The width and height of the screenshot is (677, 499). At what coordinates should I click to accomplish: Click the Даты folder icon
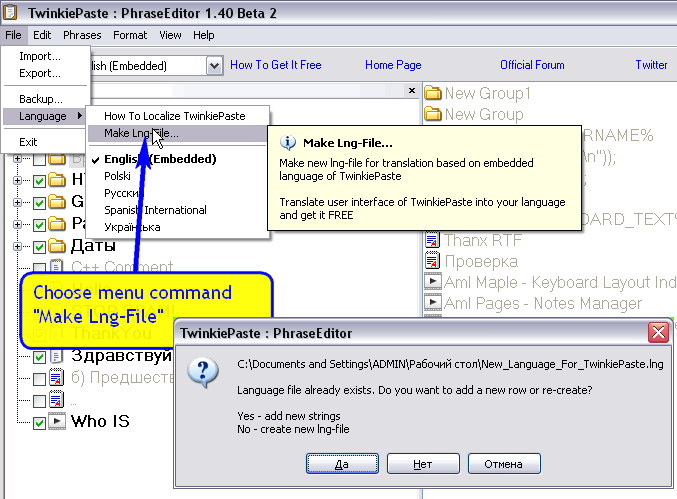coord(57,246)
